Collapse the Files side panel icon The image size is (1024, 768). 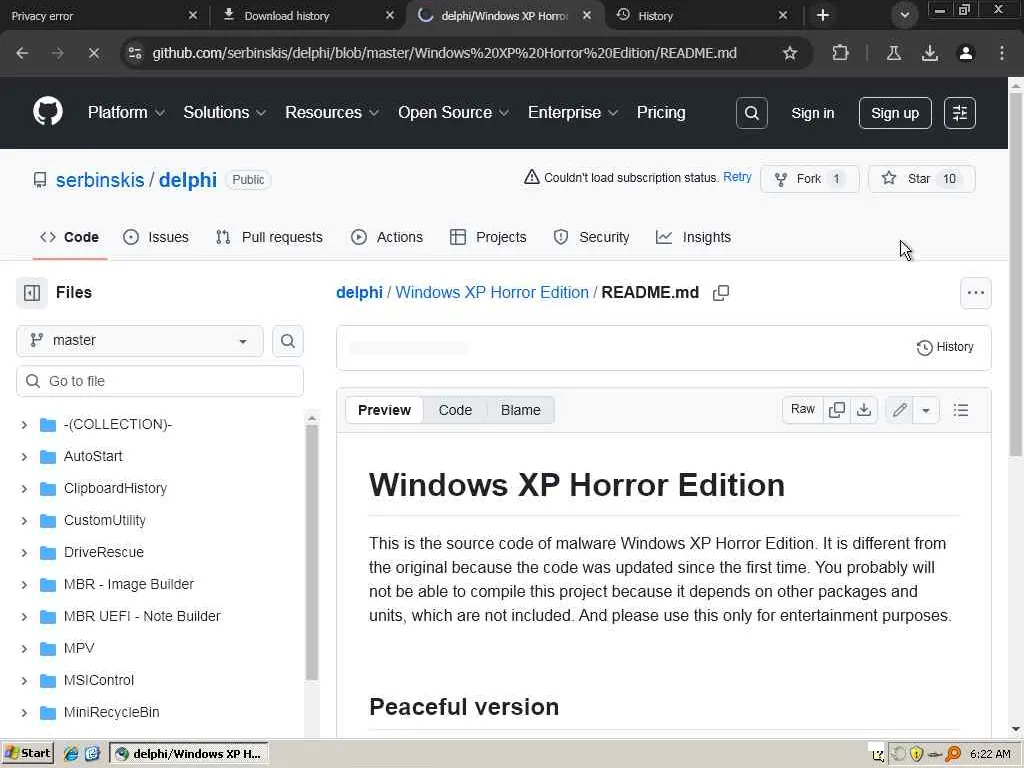coord(32,293)
